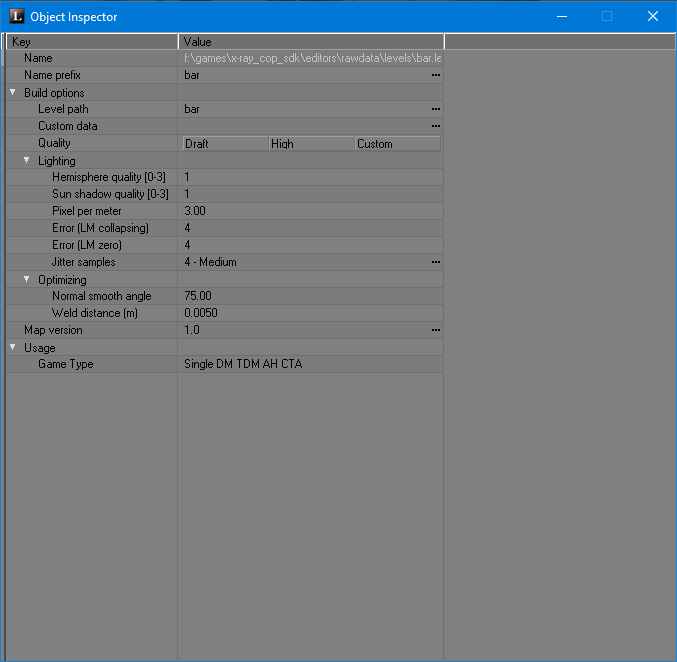
Task: Collapse the Optimizing section
Action: point(27,279)
